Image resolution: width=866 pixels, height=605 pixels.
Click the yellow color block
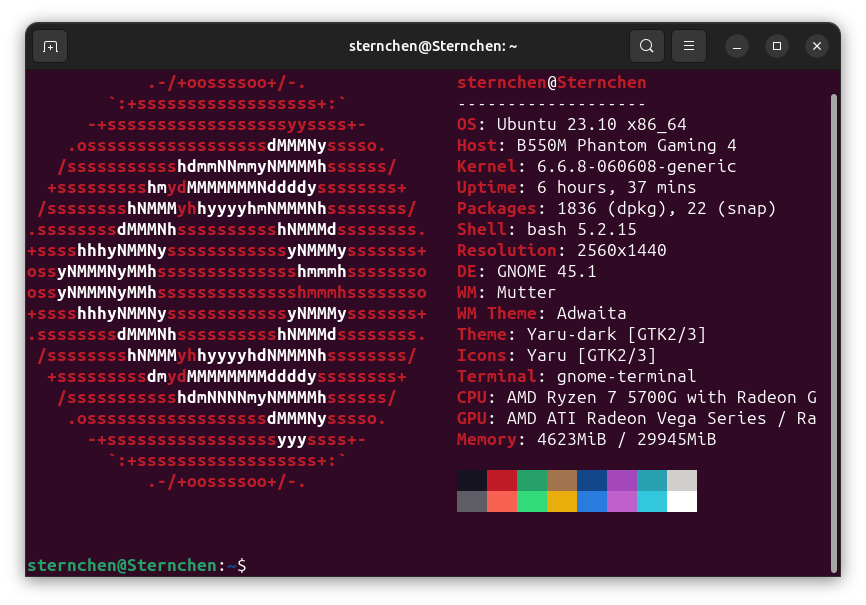[562, 502]
